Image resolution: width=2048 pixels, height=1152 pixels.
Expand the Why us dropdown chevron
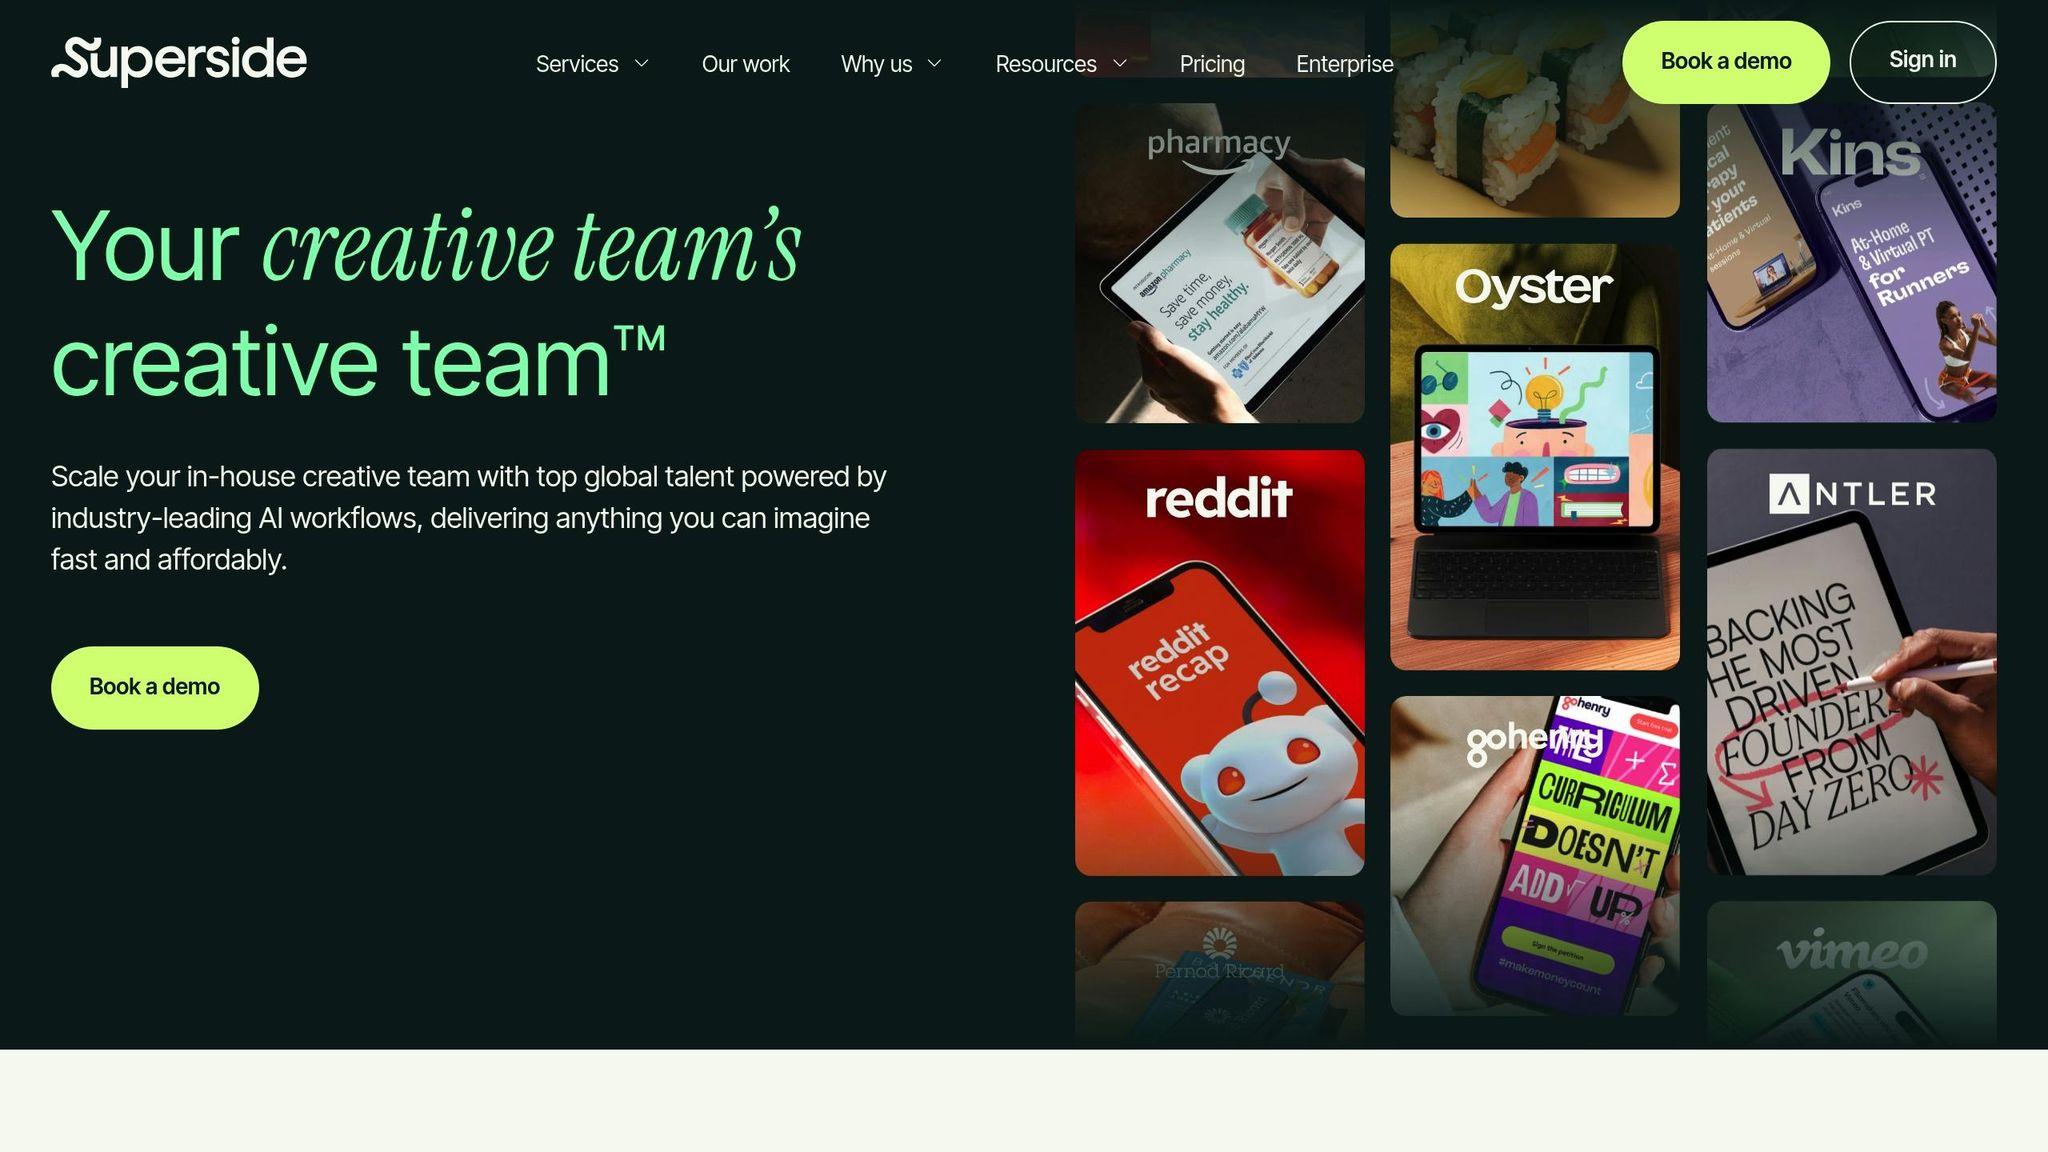pyautogui.click(x=935, y=64)
